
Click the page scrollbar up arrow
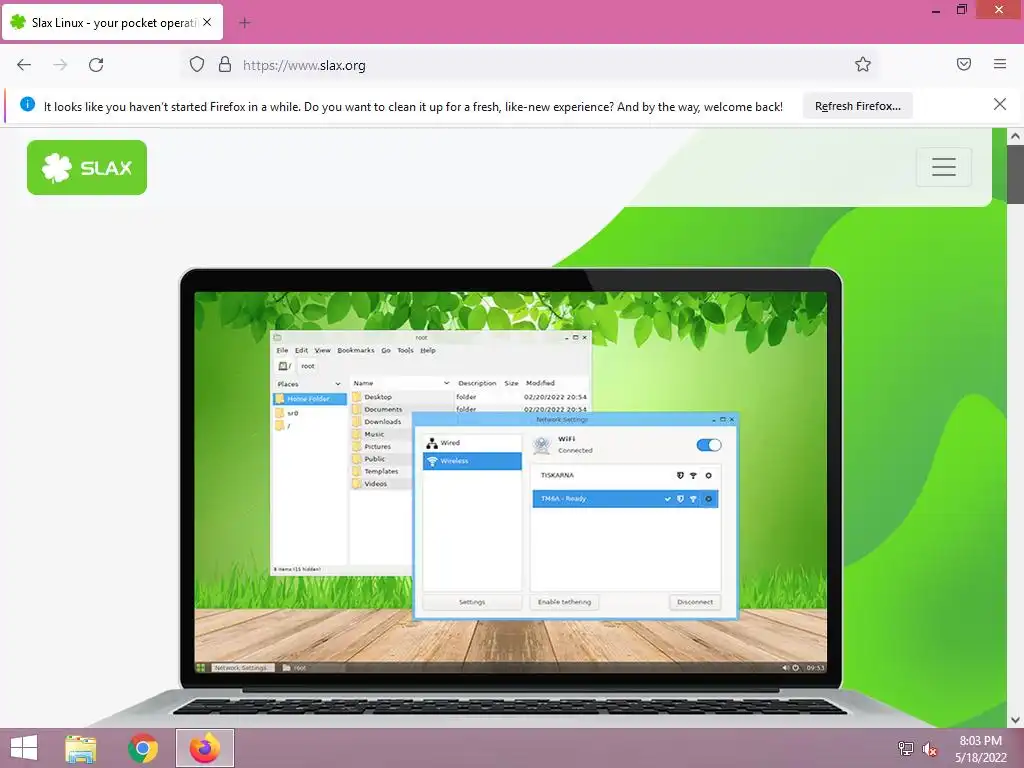pyautogui.click(x=1015, y=136)
